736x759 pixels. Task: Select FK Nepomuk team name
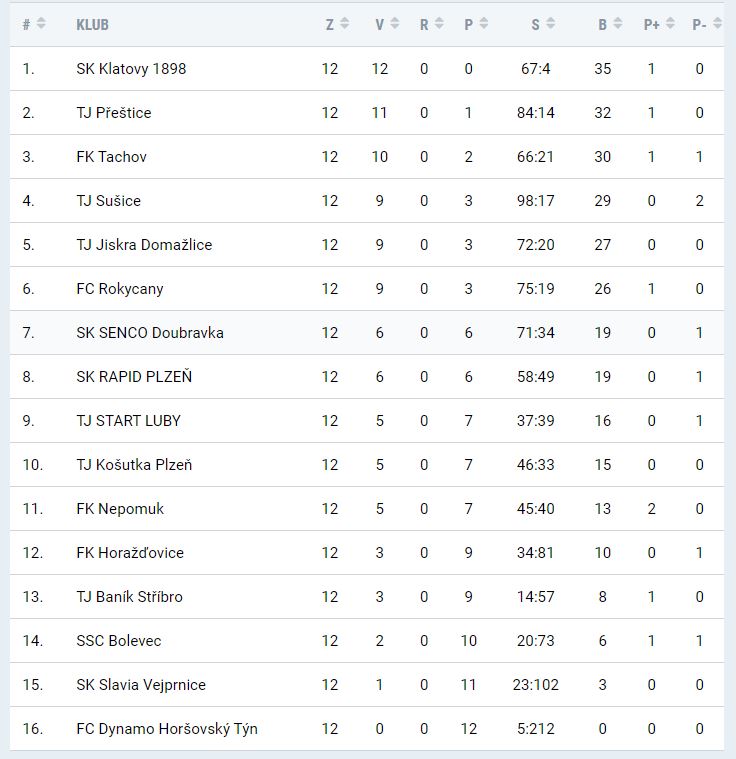[x=120, y=509]
